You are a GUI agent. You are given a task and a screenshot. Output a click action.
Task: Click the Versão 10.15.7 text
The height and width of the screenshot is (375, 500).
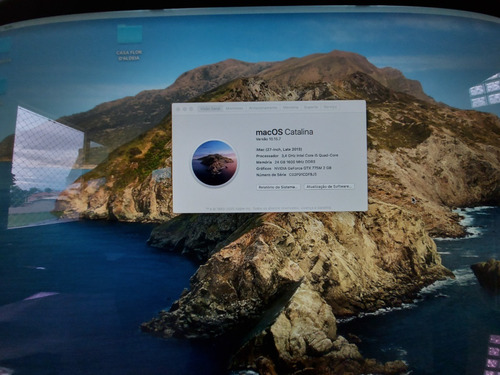point(268,139)
